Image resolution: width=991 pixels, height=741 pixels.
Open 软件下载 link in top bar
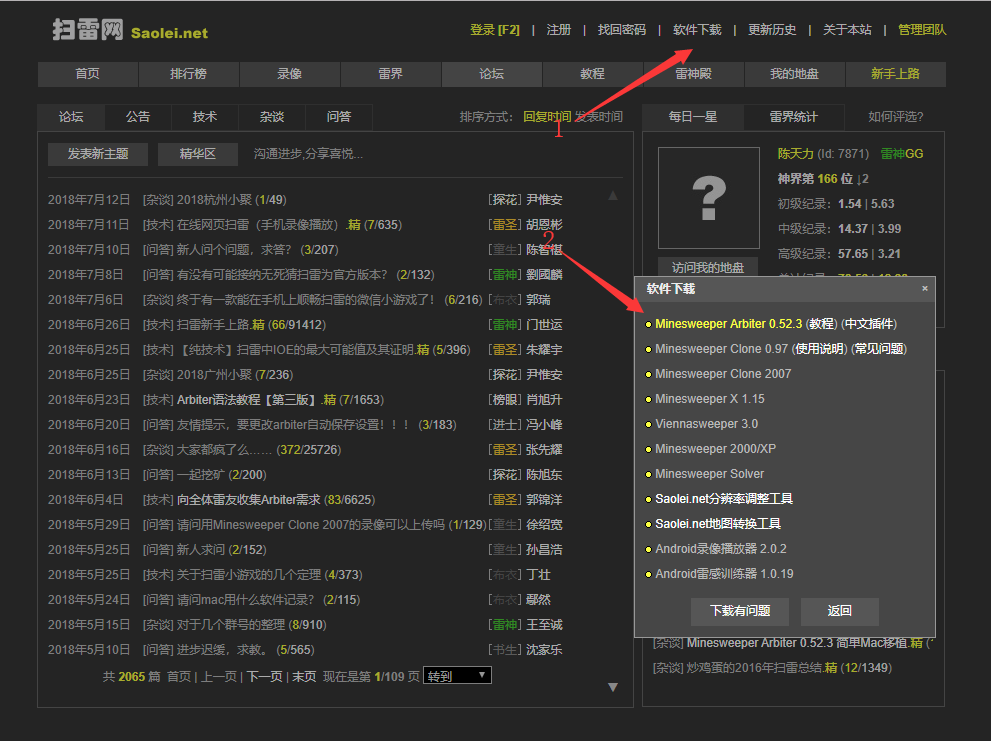click(x=697, y=30)
